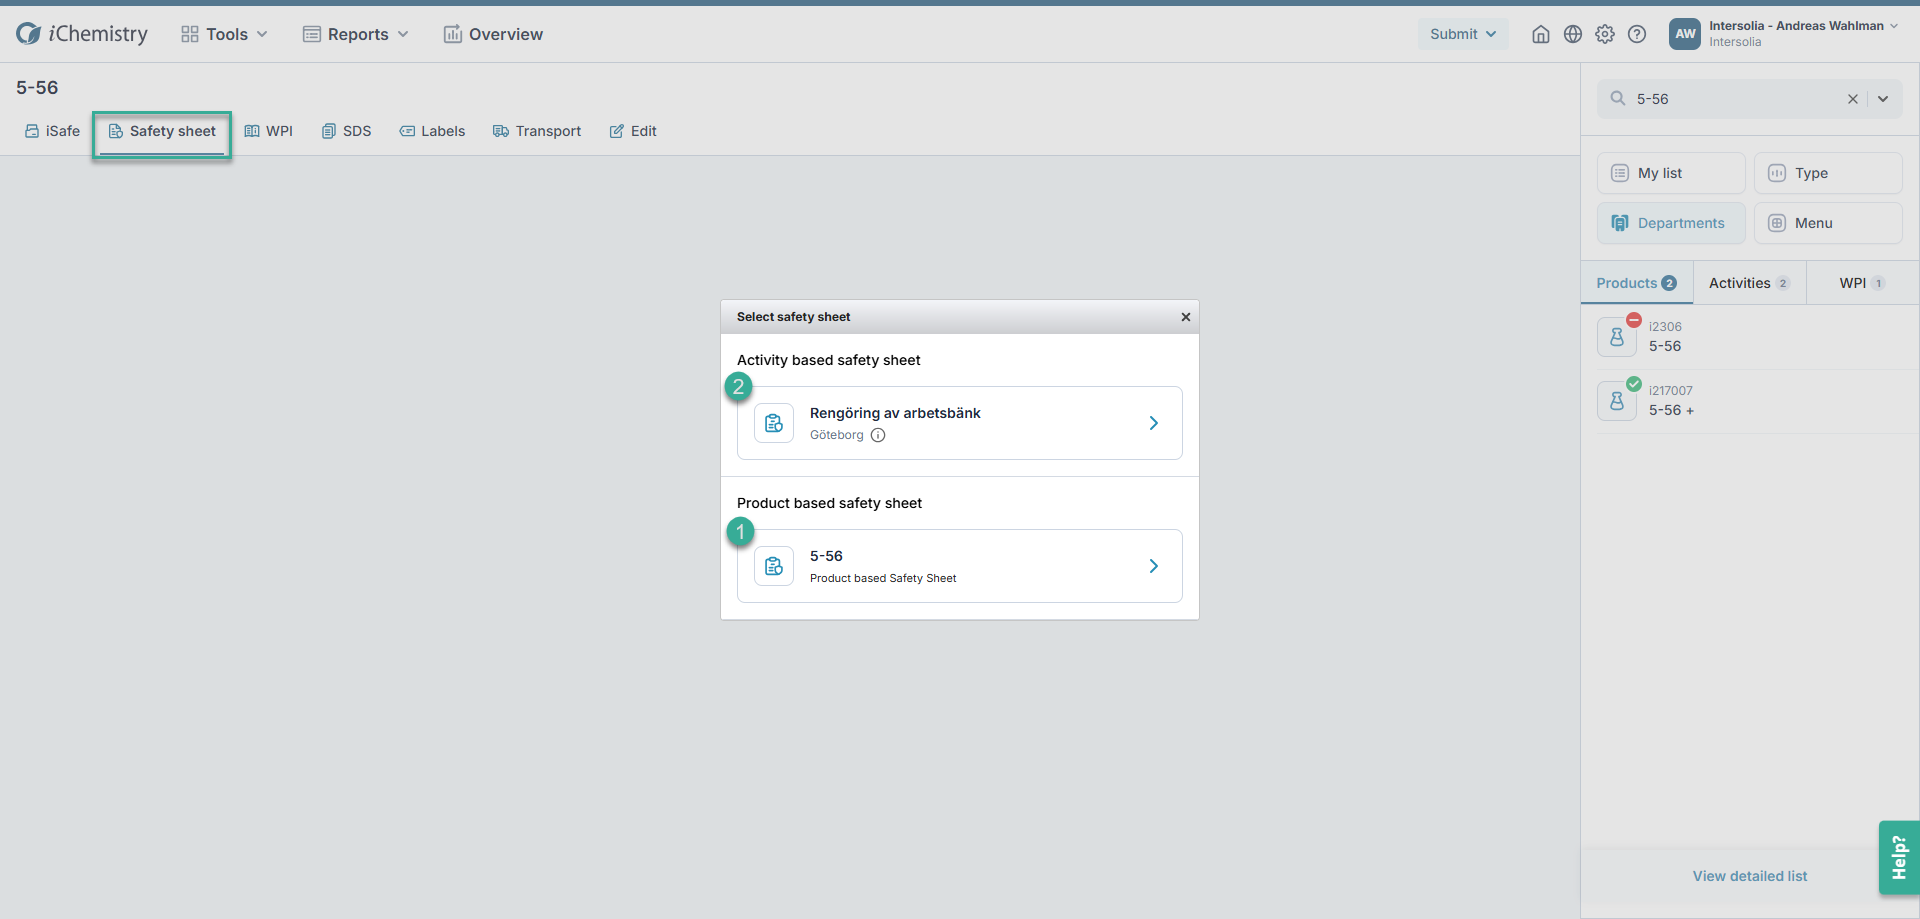
Task: Open Rengöring av arbetsbänk safety sheet
Action: pos(960,423)
